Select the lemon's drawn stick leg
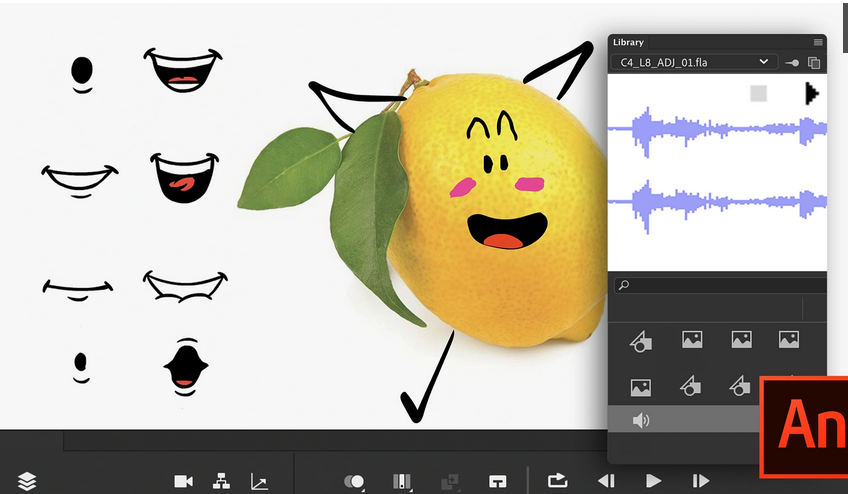848x494 pixels. tap(428, 377)
